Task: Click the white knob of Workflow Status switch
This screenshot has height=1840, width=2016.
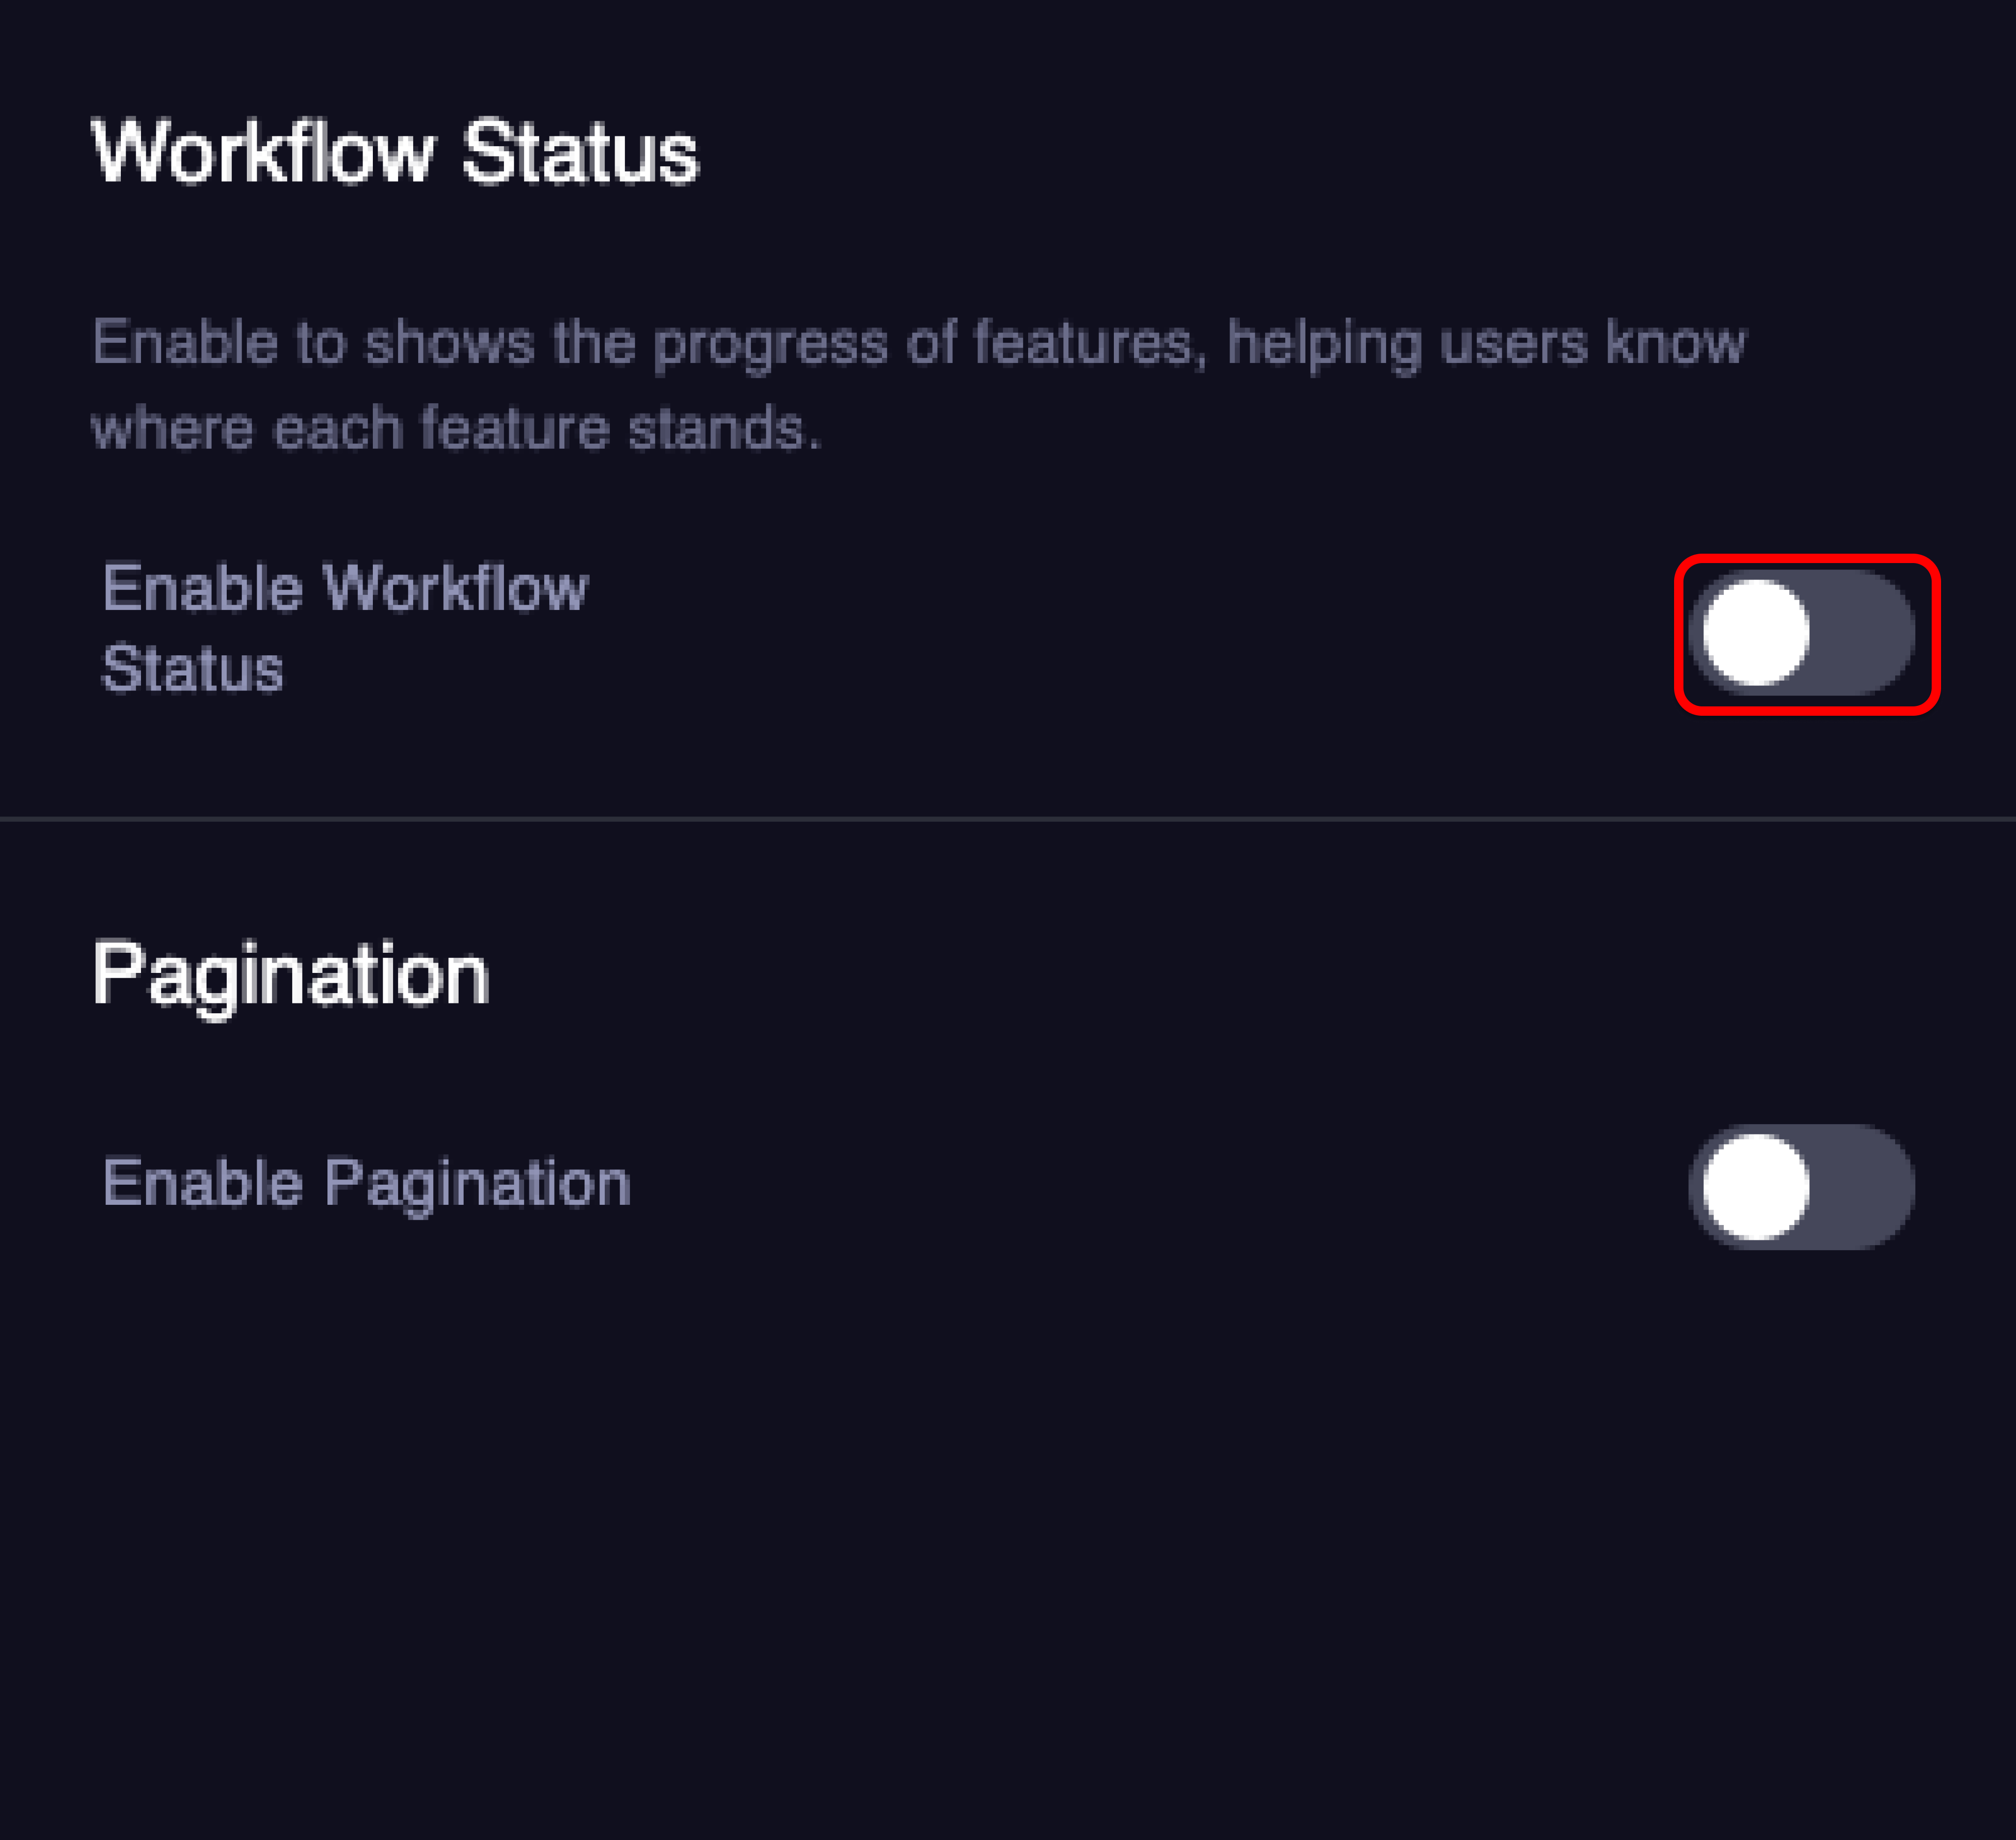Action: coord(1756,633)
